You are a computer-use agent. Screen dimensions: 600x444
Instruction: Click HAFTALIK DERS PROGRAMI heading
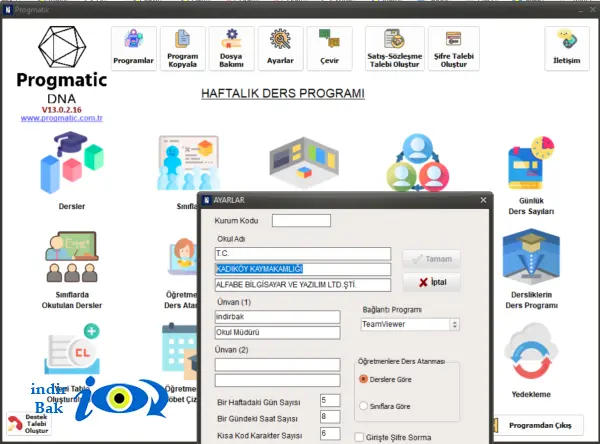coord(283,93)
